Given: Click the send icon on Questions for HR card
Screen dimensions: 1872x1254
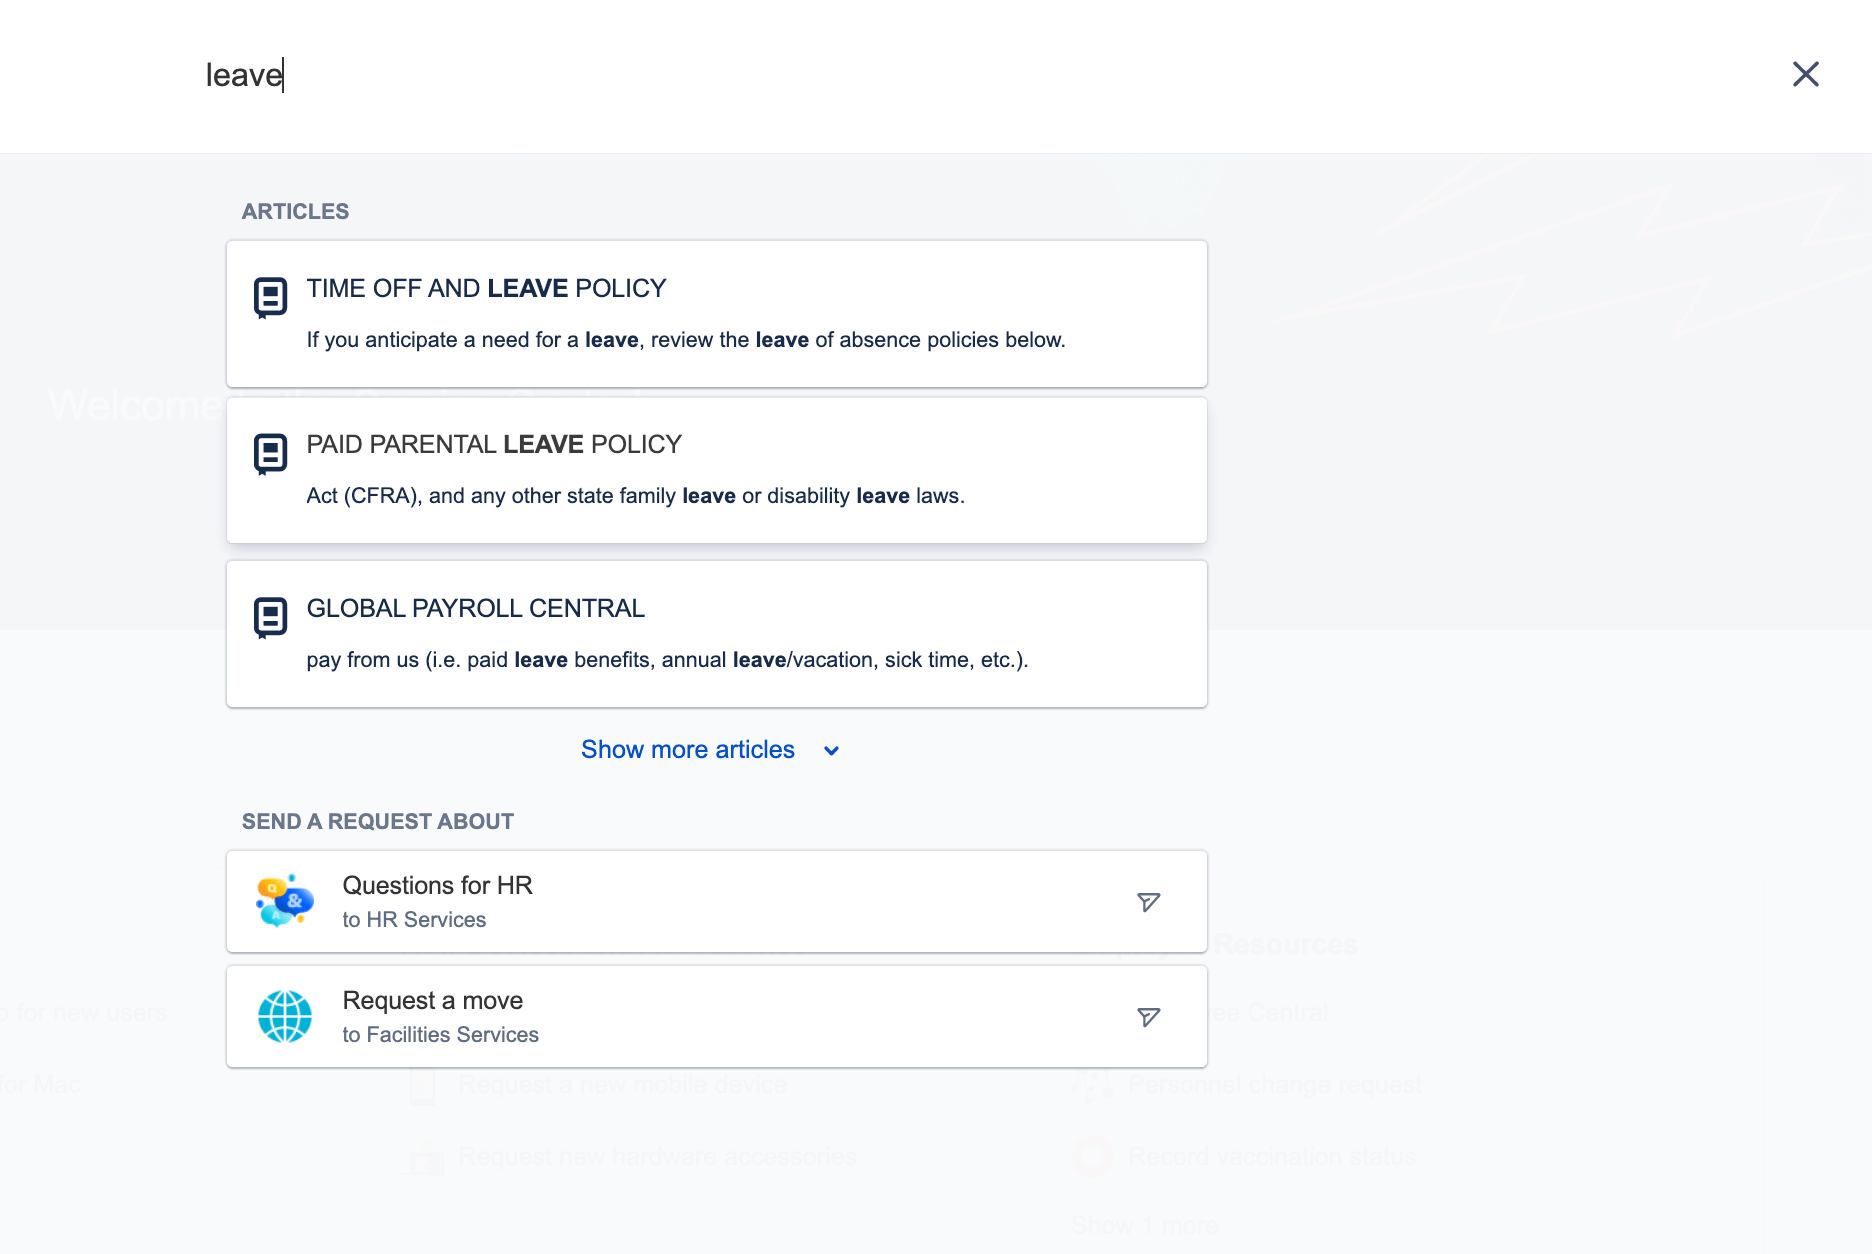Looking at the screenshot, I should [x=1148, y=901].
